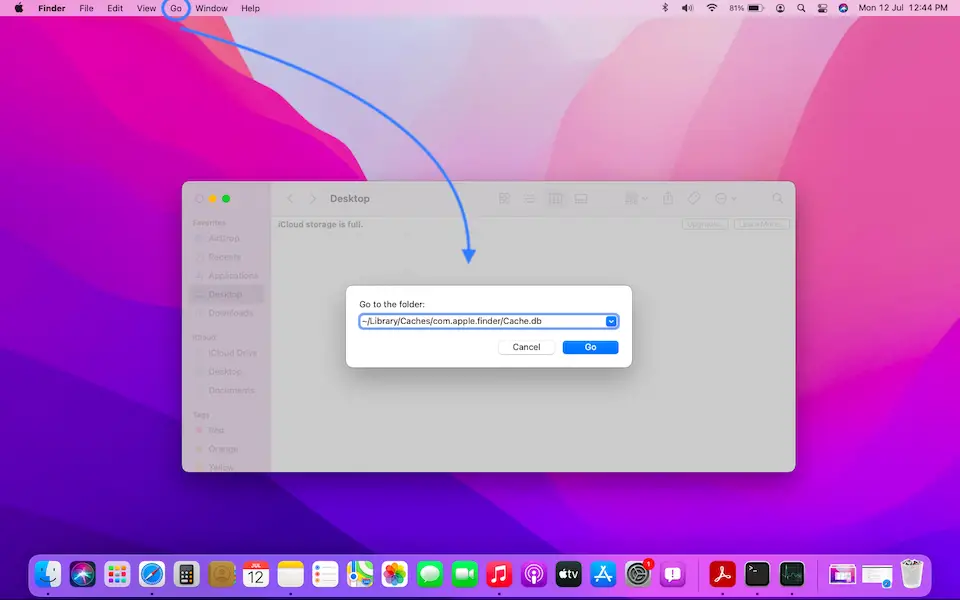Click the Finder icon in Dock
The width and height of the screenshot is (960, 600).
48,574
